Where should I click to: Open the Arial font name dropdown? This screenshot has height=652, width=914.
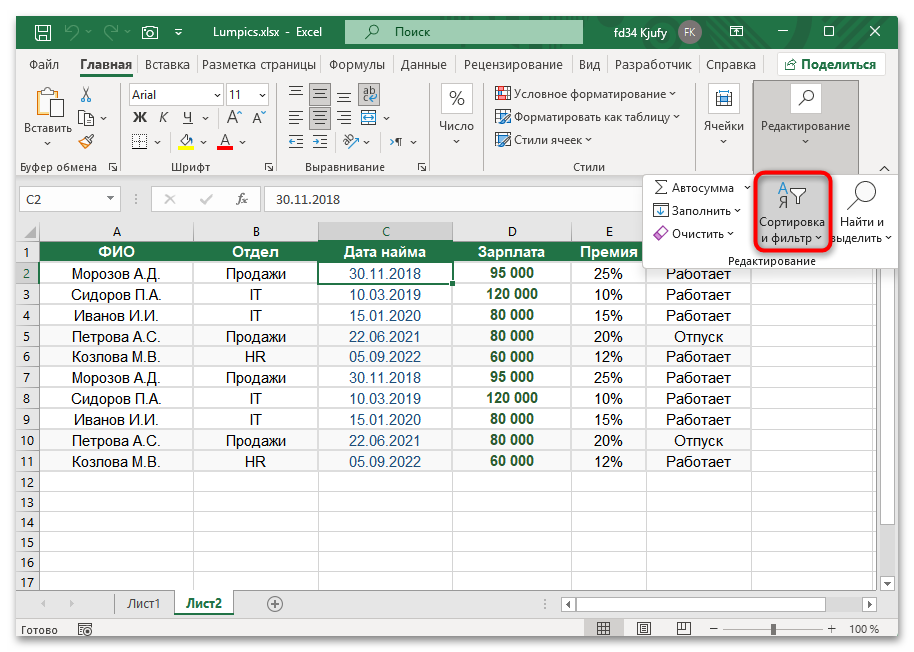216,95
